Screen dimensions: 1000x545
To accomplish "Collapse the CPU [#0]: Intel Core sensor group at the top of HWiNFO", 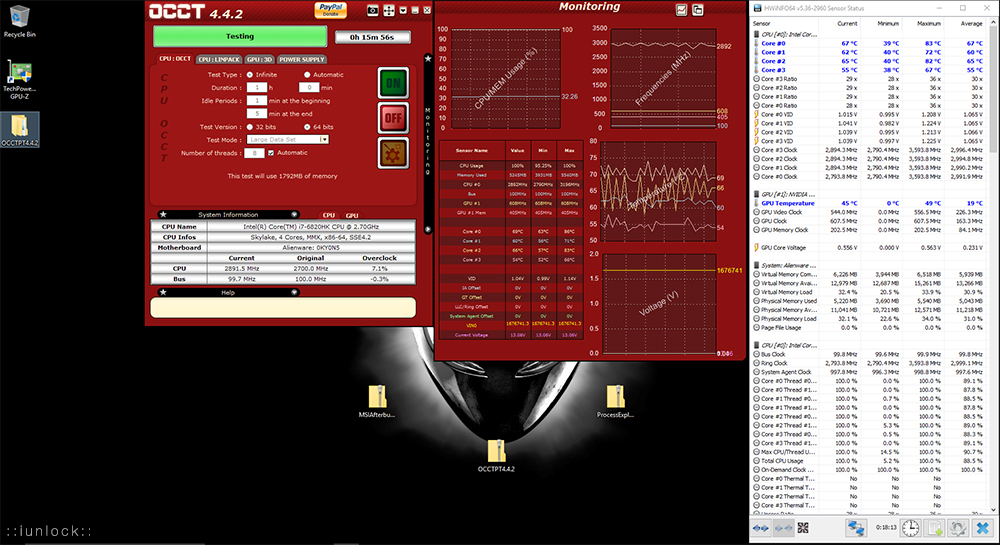I will pos(756,34).
